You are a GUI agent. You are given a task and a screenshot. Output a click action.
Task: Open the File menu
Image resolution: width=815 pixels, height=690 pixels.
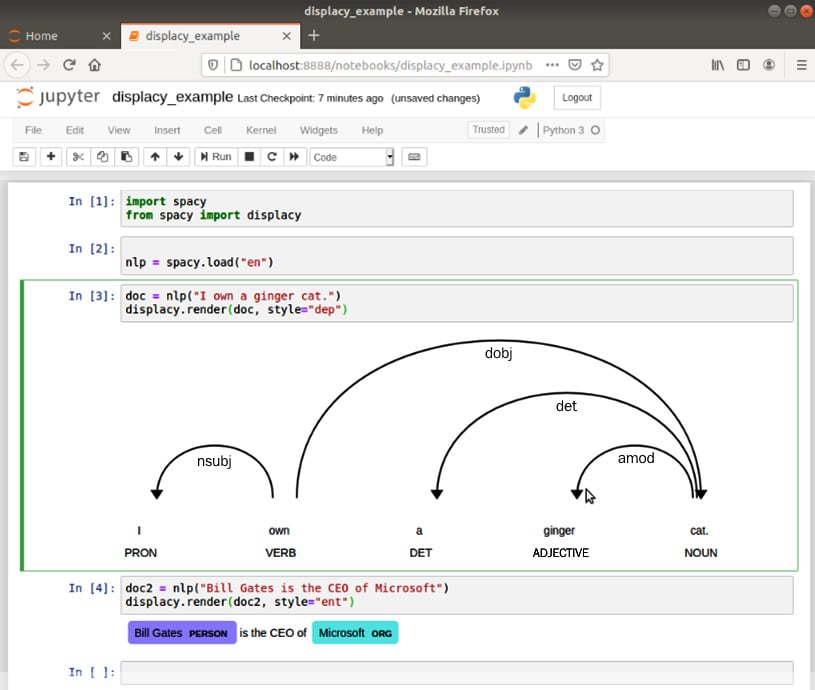(33, 130)
